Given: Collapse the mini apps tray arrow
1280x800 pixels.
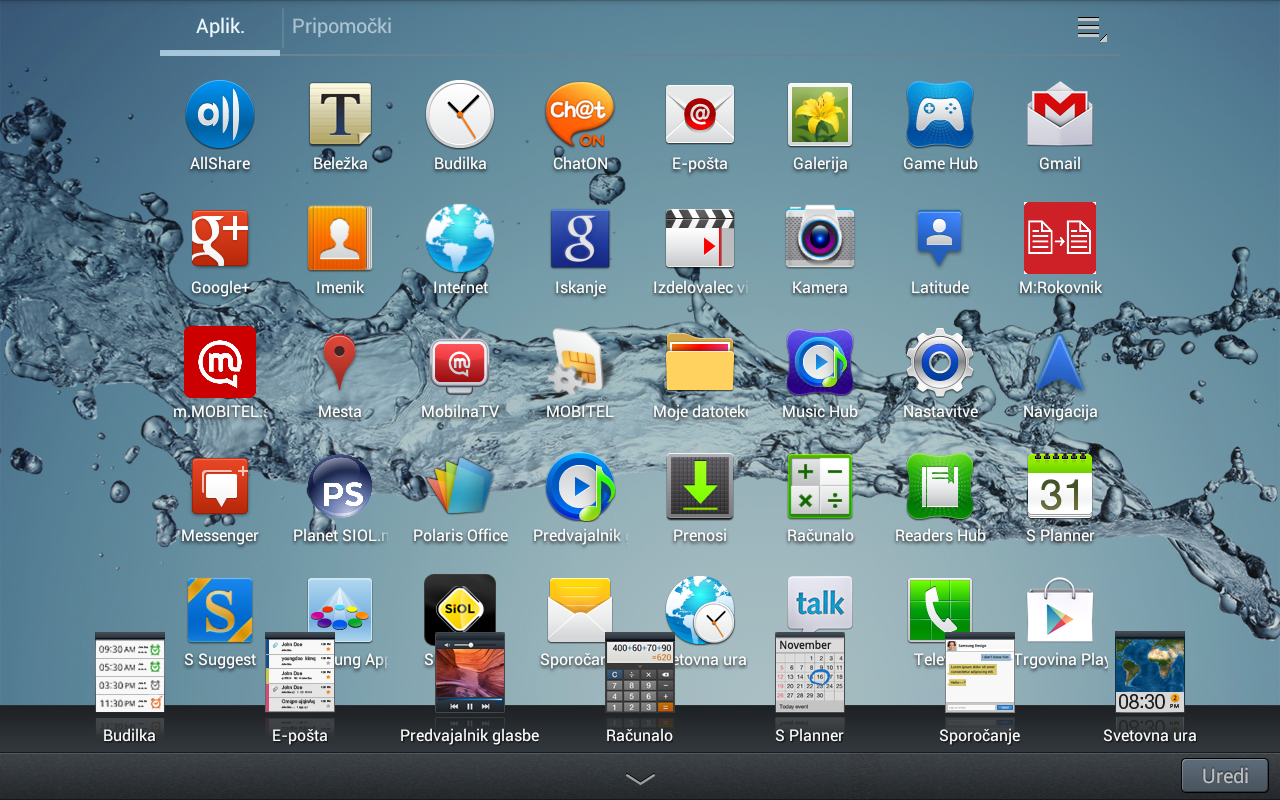Looking at the screenshot, I should point(640,779).
